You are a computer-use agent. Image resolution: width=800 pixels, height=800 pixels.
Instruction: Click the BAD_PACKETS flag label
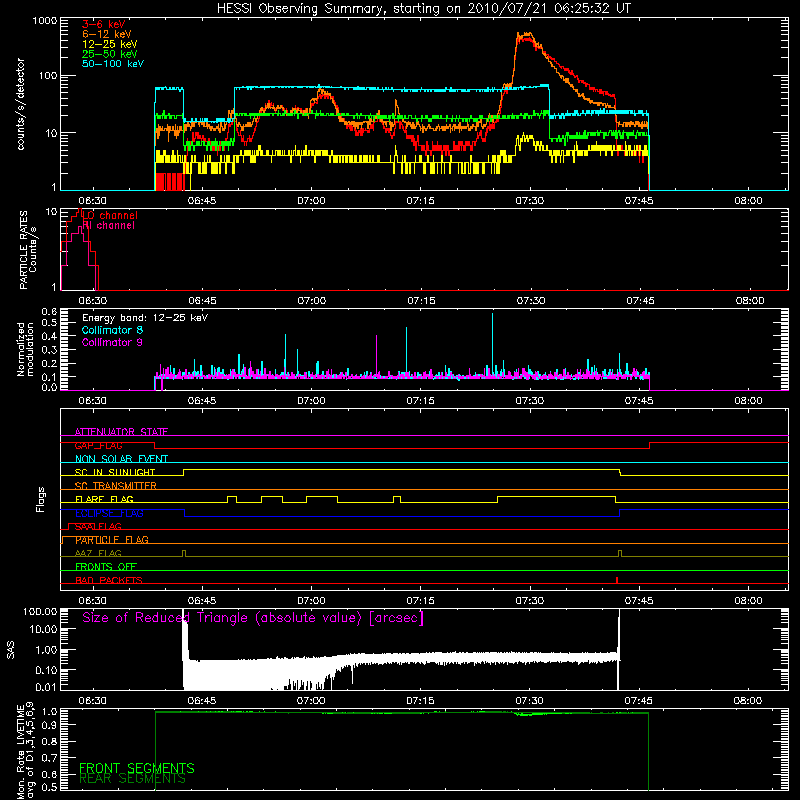coord(109,580)
